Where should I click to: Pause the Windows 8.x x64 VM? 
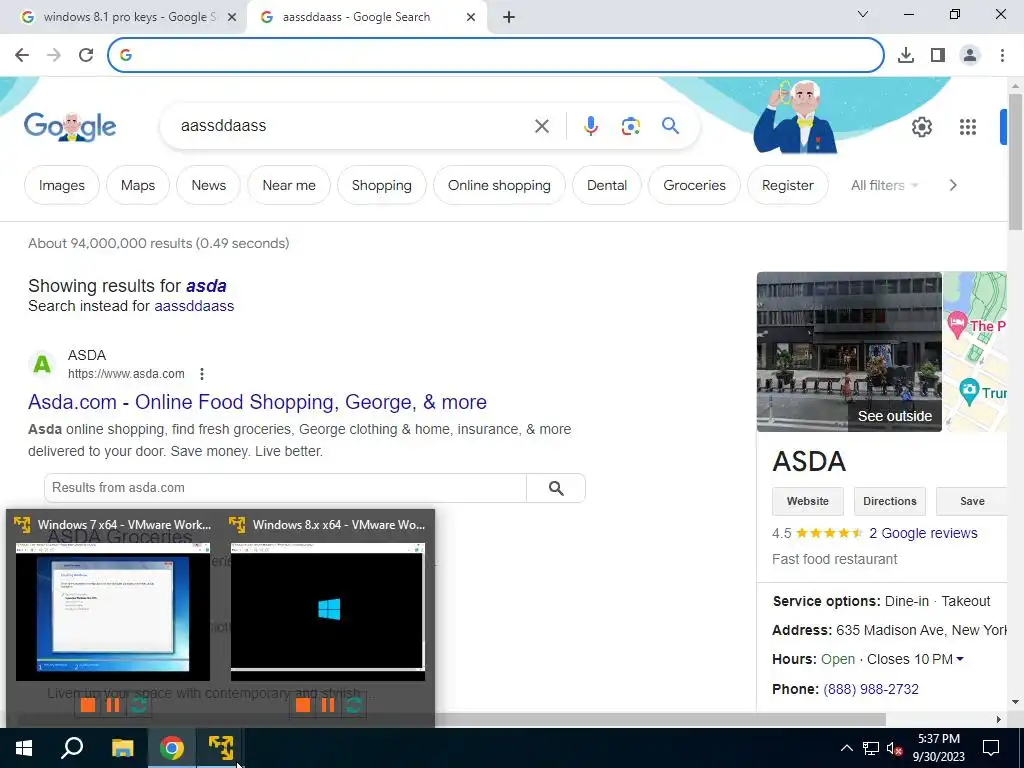click(328, 705)
